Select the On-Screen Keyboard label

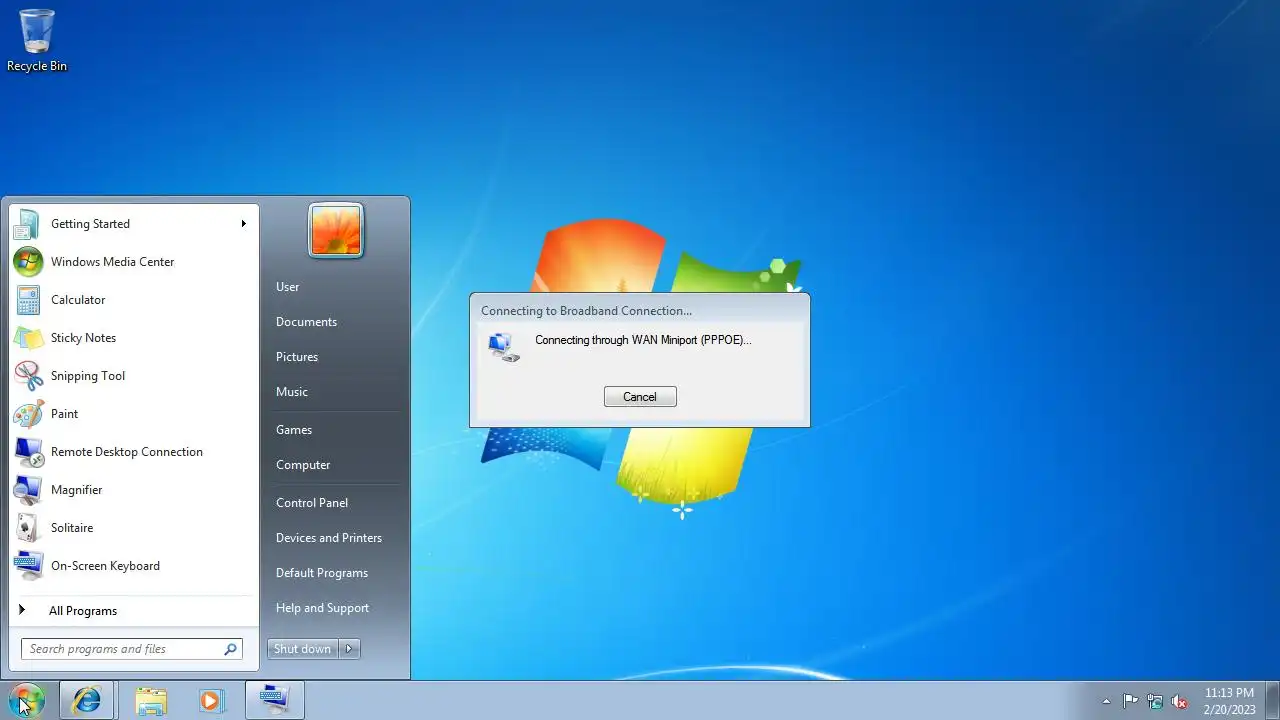coord(105,566)
